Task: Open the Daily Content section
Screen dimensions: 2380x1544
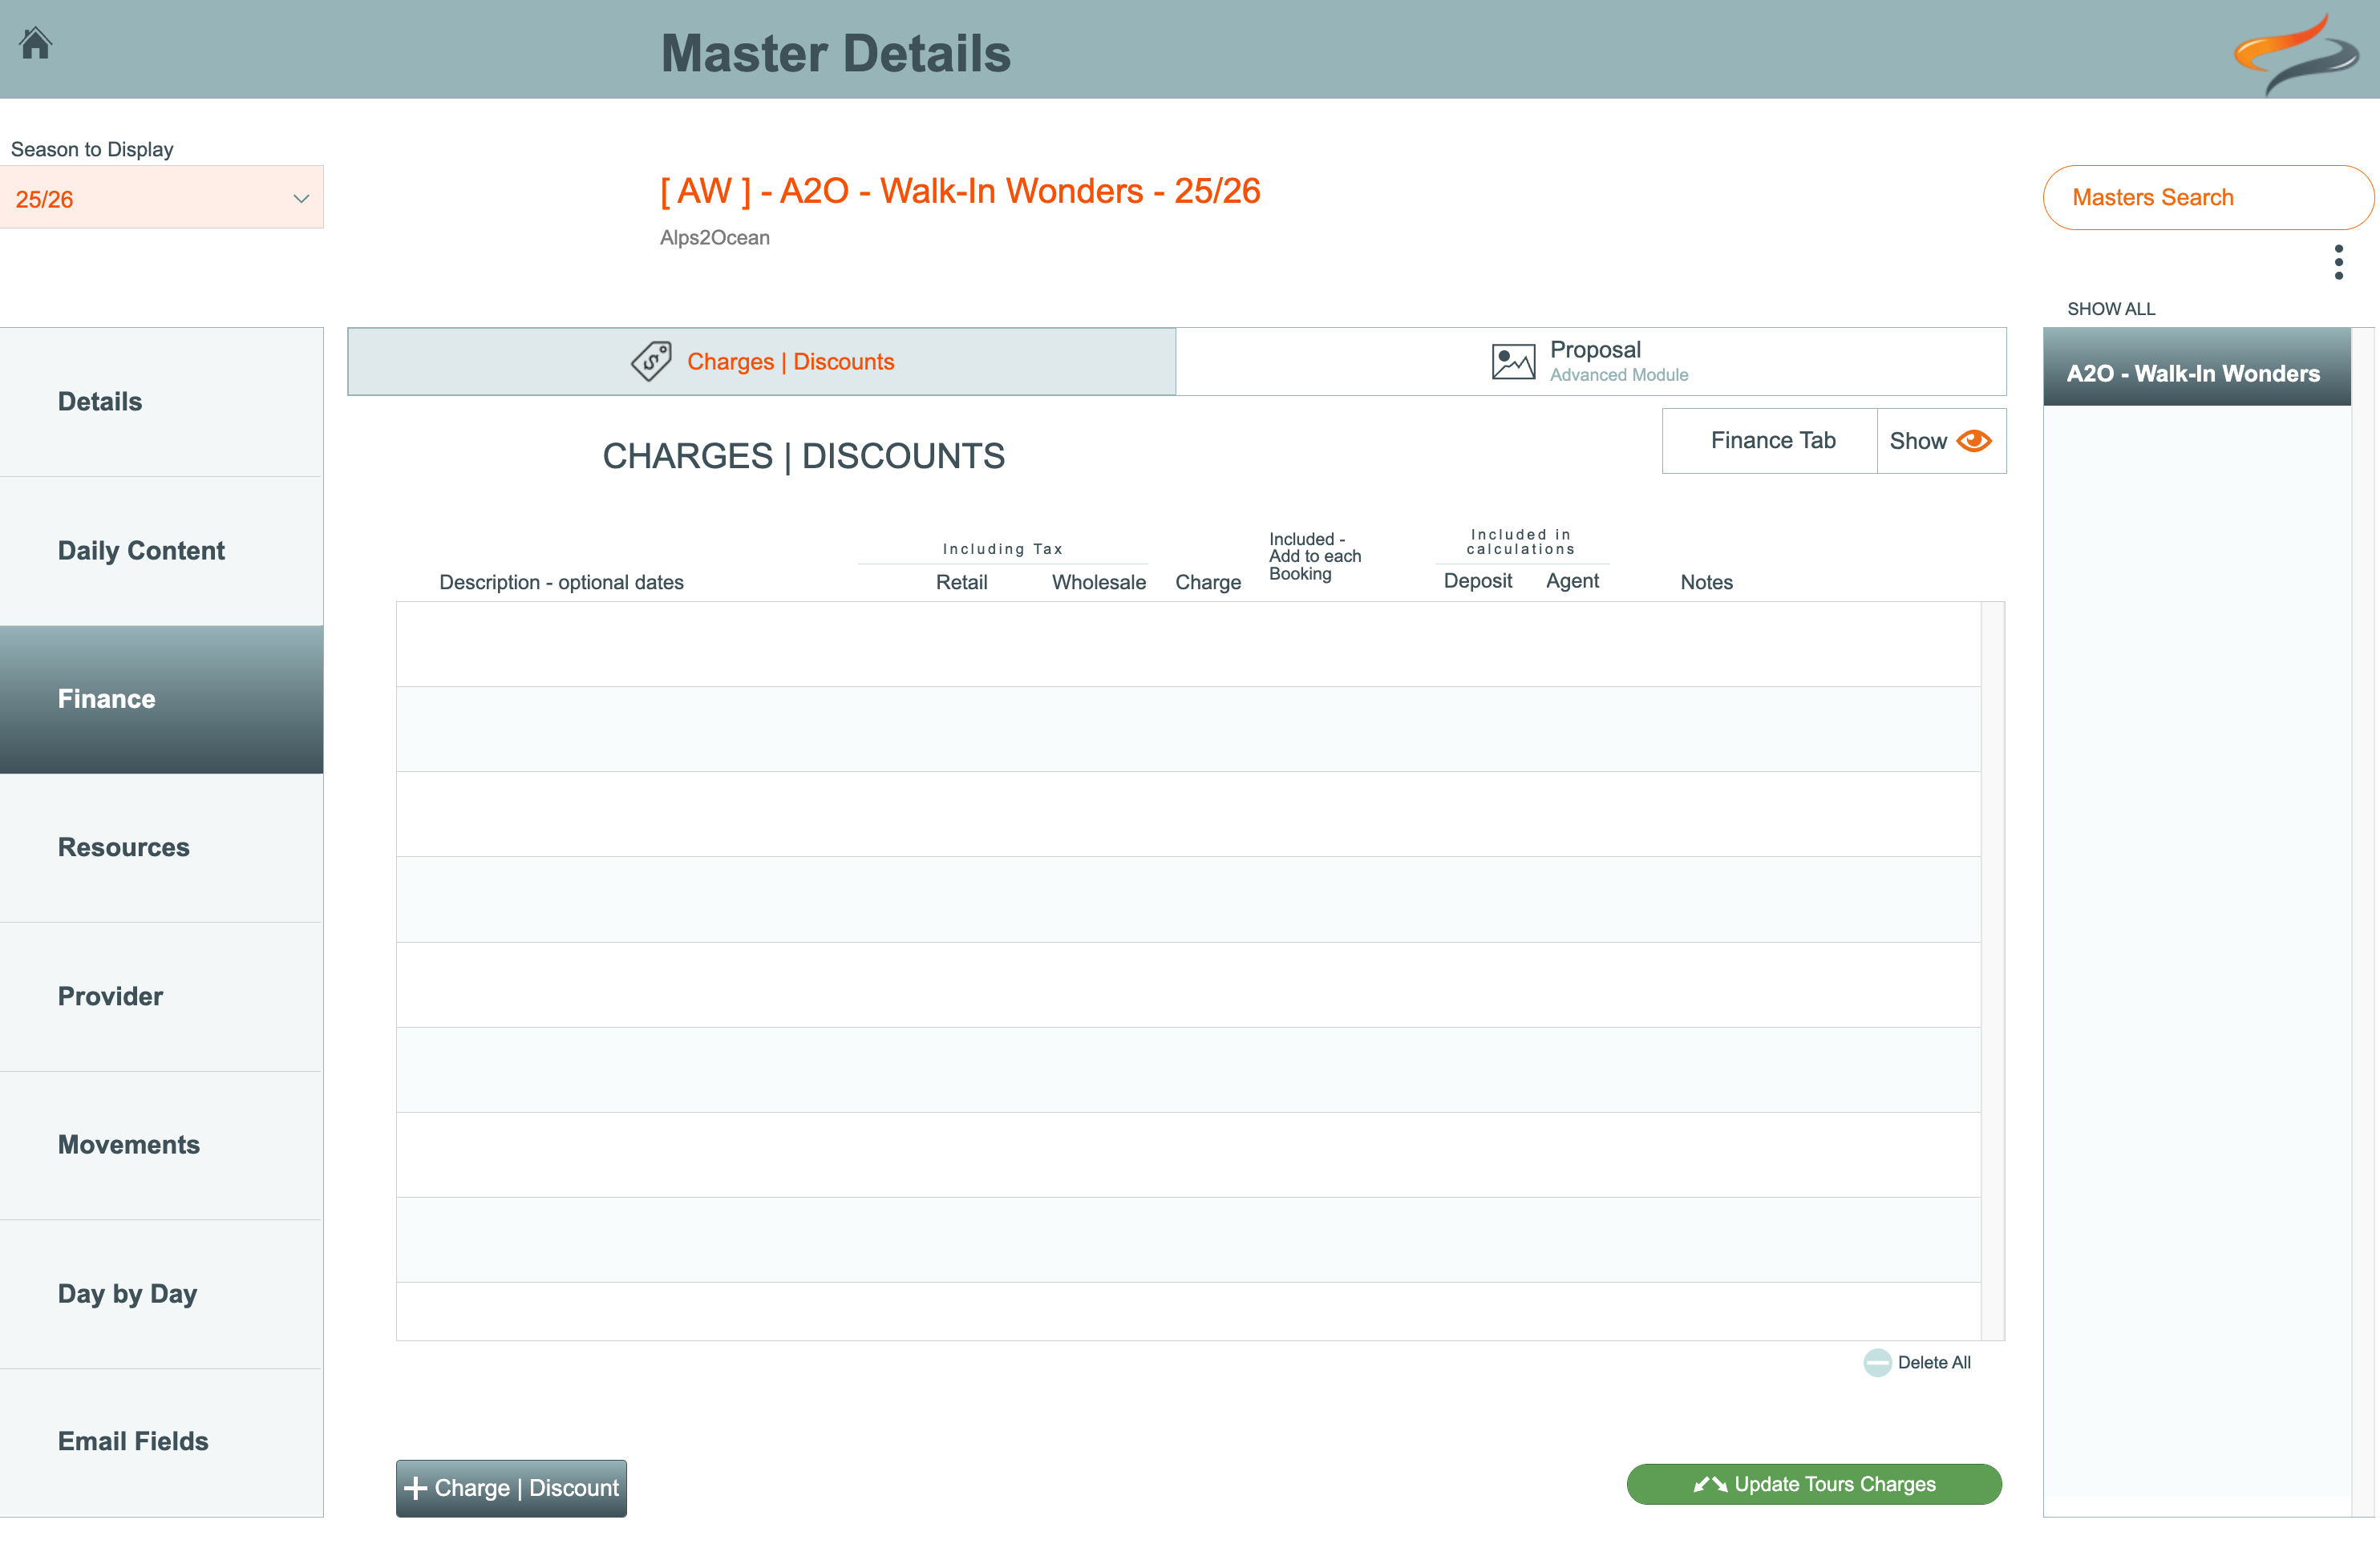Action: [x=162, y=551]
